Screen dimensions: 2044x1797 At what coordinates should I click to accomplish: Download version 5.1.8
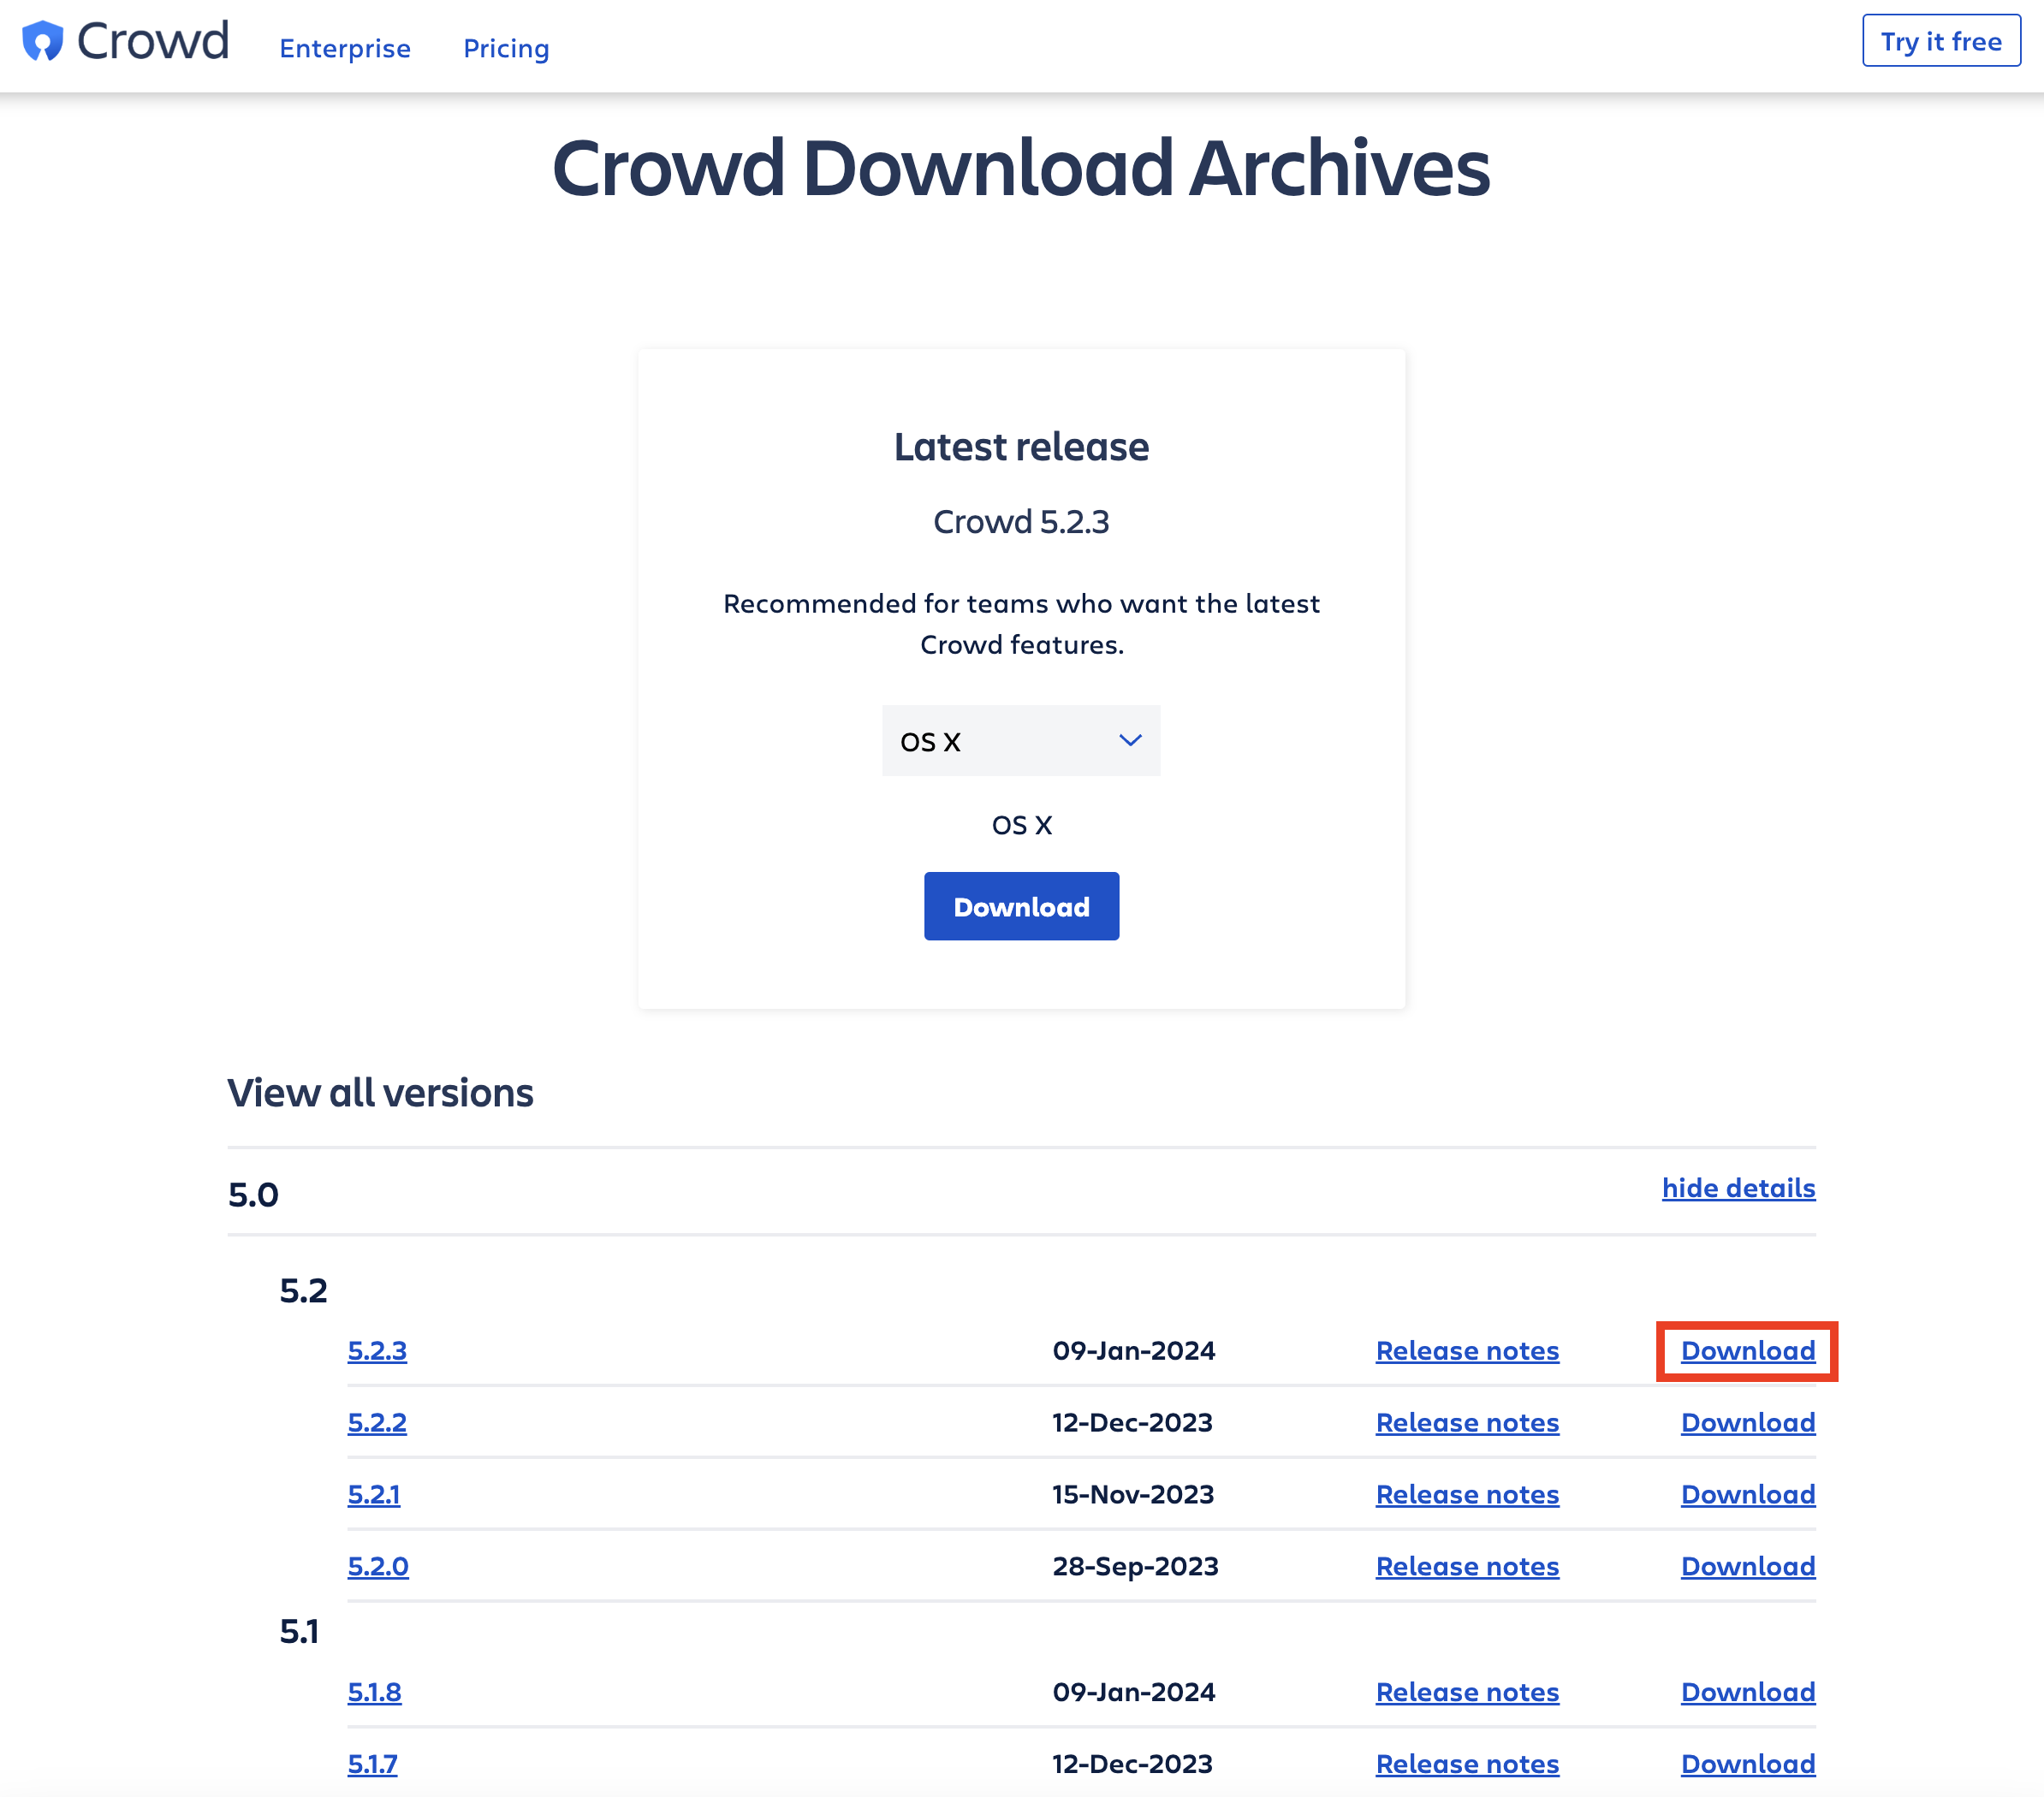coord(1747,1692)
